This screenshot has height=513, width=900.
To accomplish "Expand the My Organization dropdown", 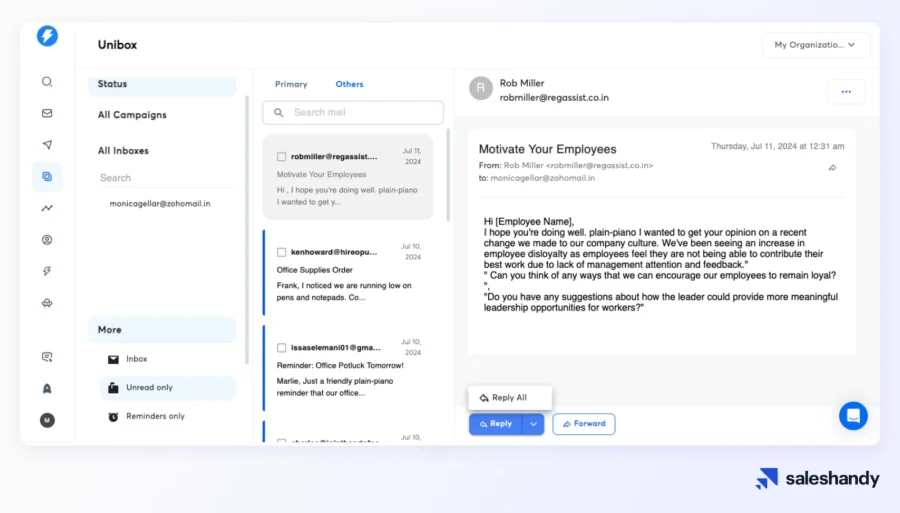I will pos(816,45).
